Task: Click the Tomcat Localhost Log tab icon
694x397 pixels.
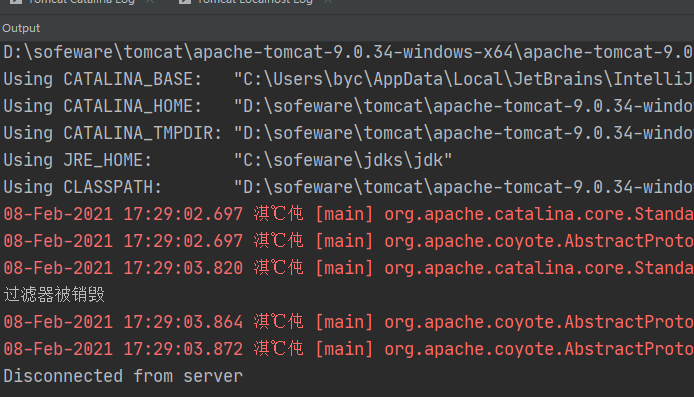Action: click(185, 1)
